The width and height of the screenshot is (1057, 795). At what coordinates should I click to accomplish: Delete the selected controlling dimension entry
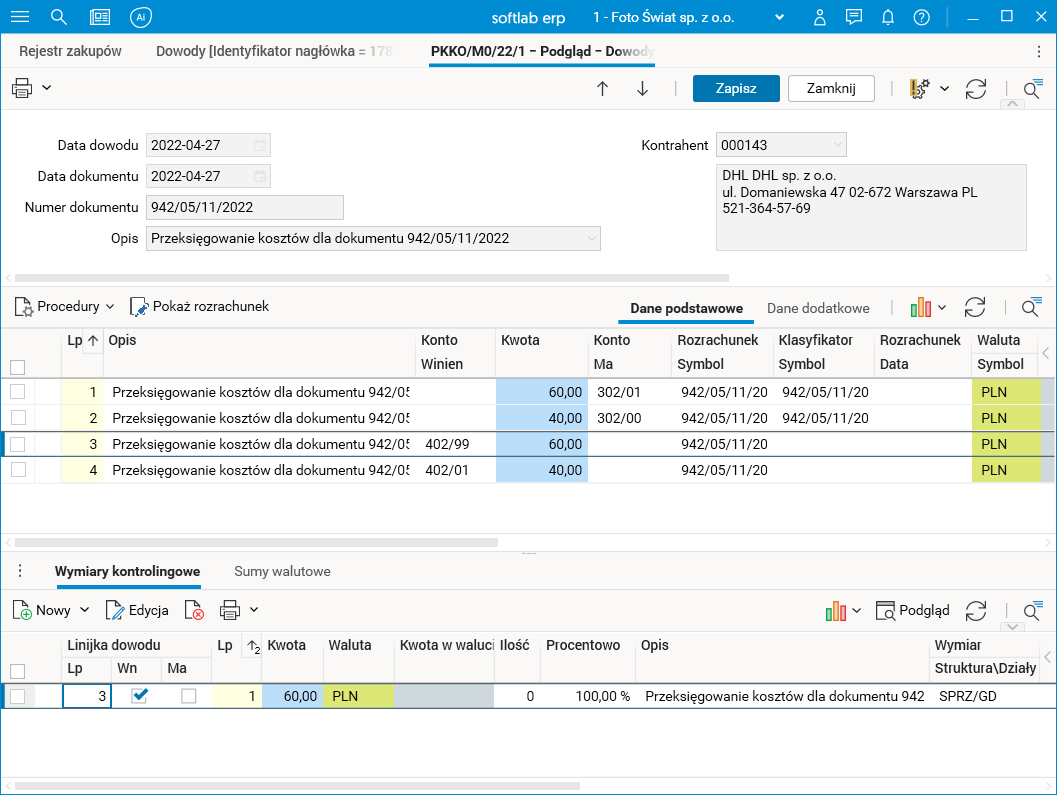click(194, 610)
